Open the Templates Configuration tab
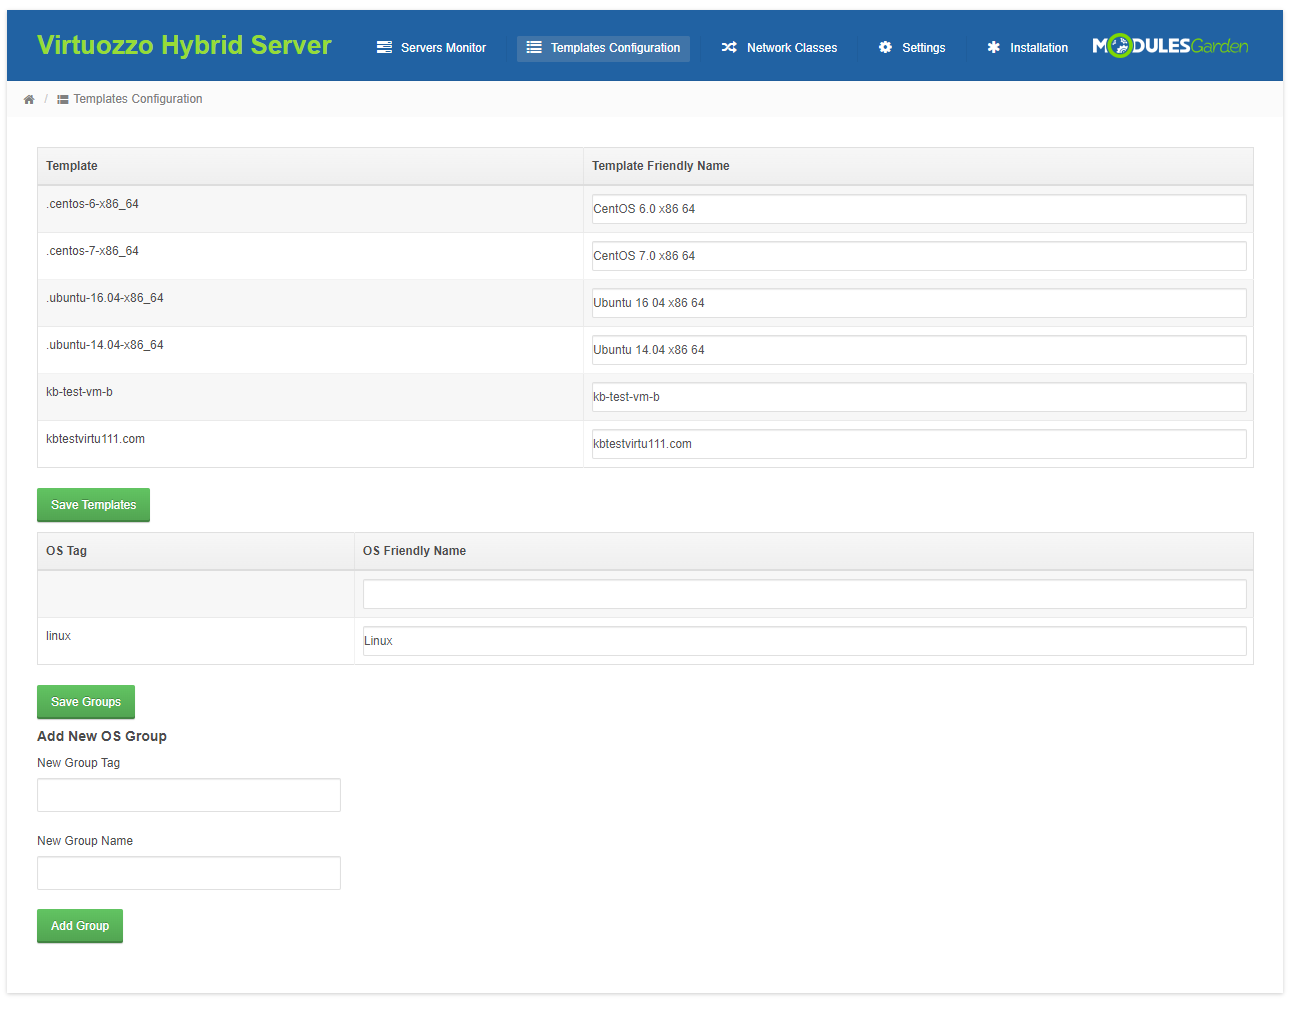 pyautogui.click(x=603, y=48)
